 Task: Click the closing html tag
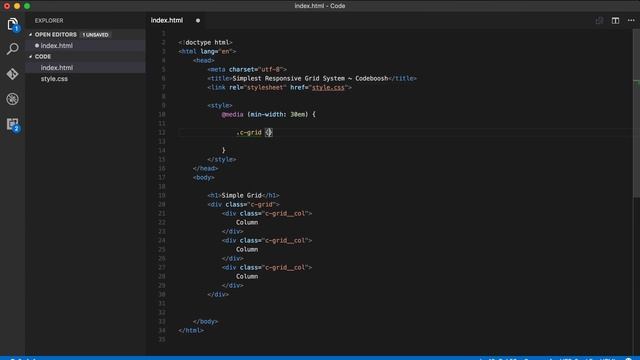click(191, 331)
